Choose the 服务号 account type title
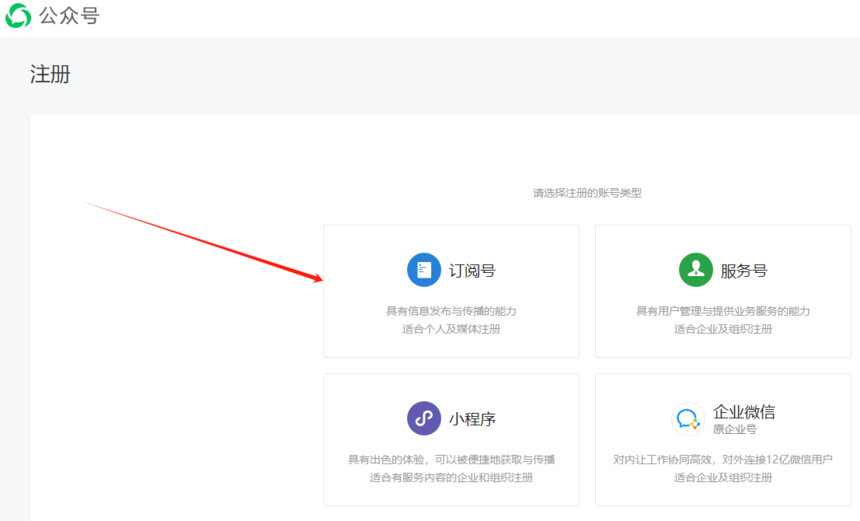This screenshot has width=860, height=521. (x=744, y=270)
